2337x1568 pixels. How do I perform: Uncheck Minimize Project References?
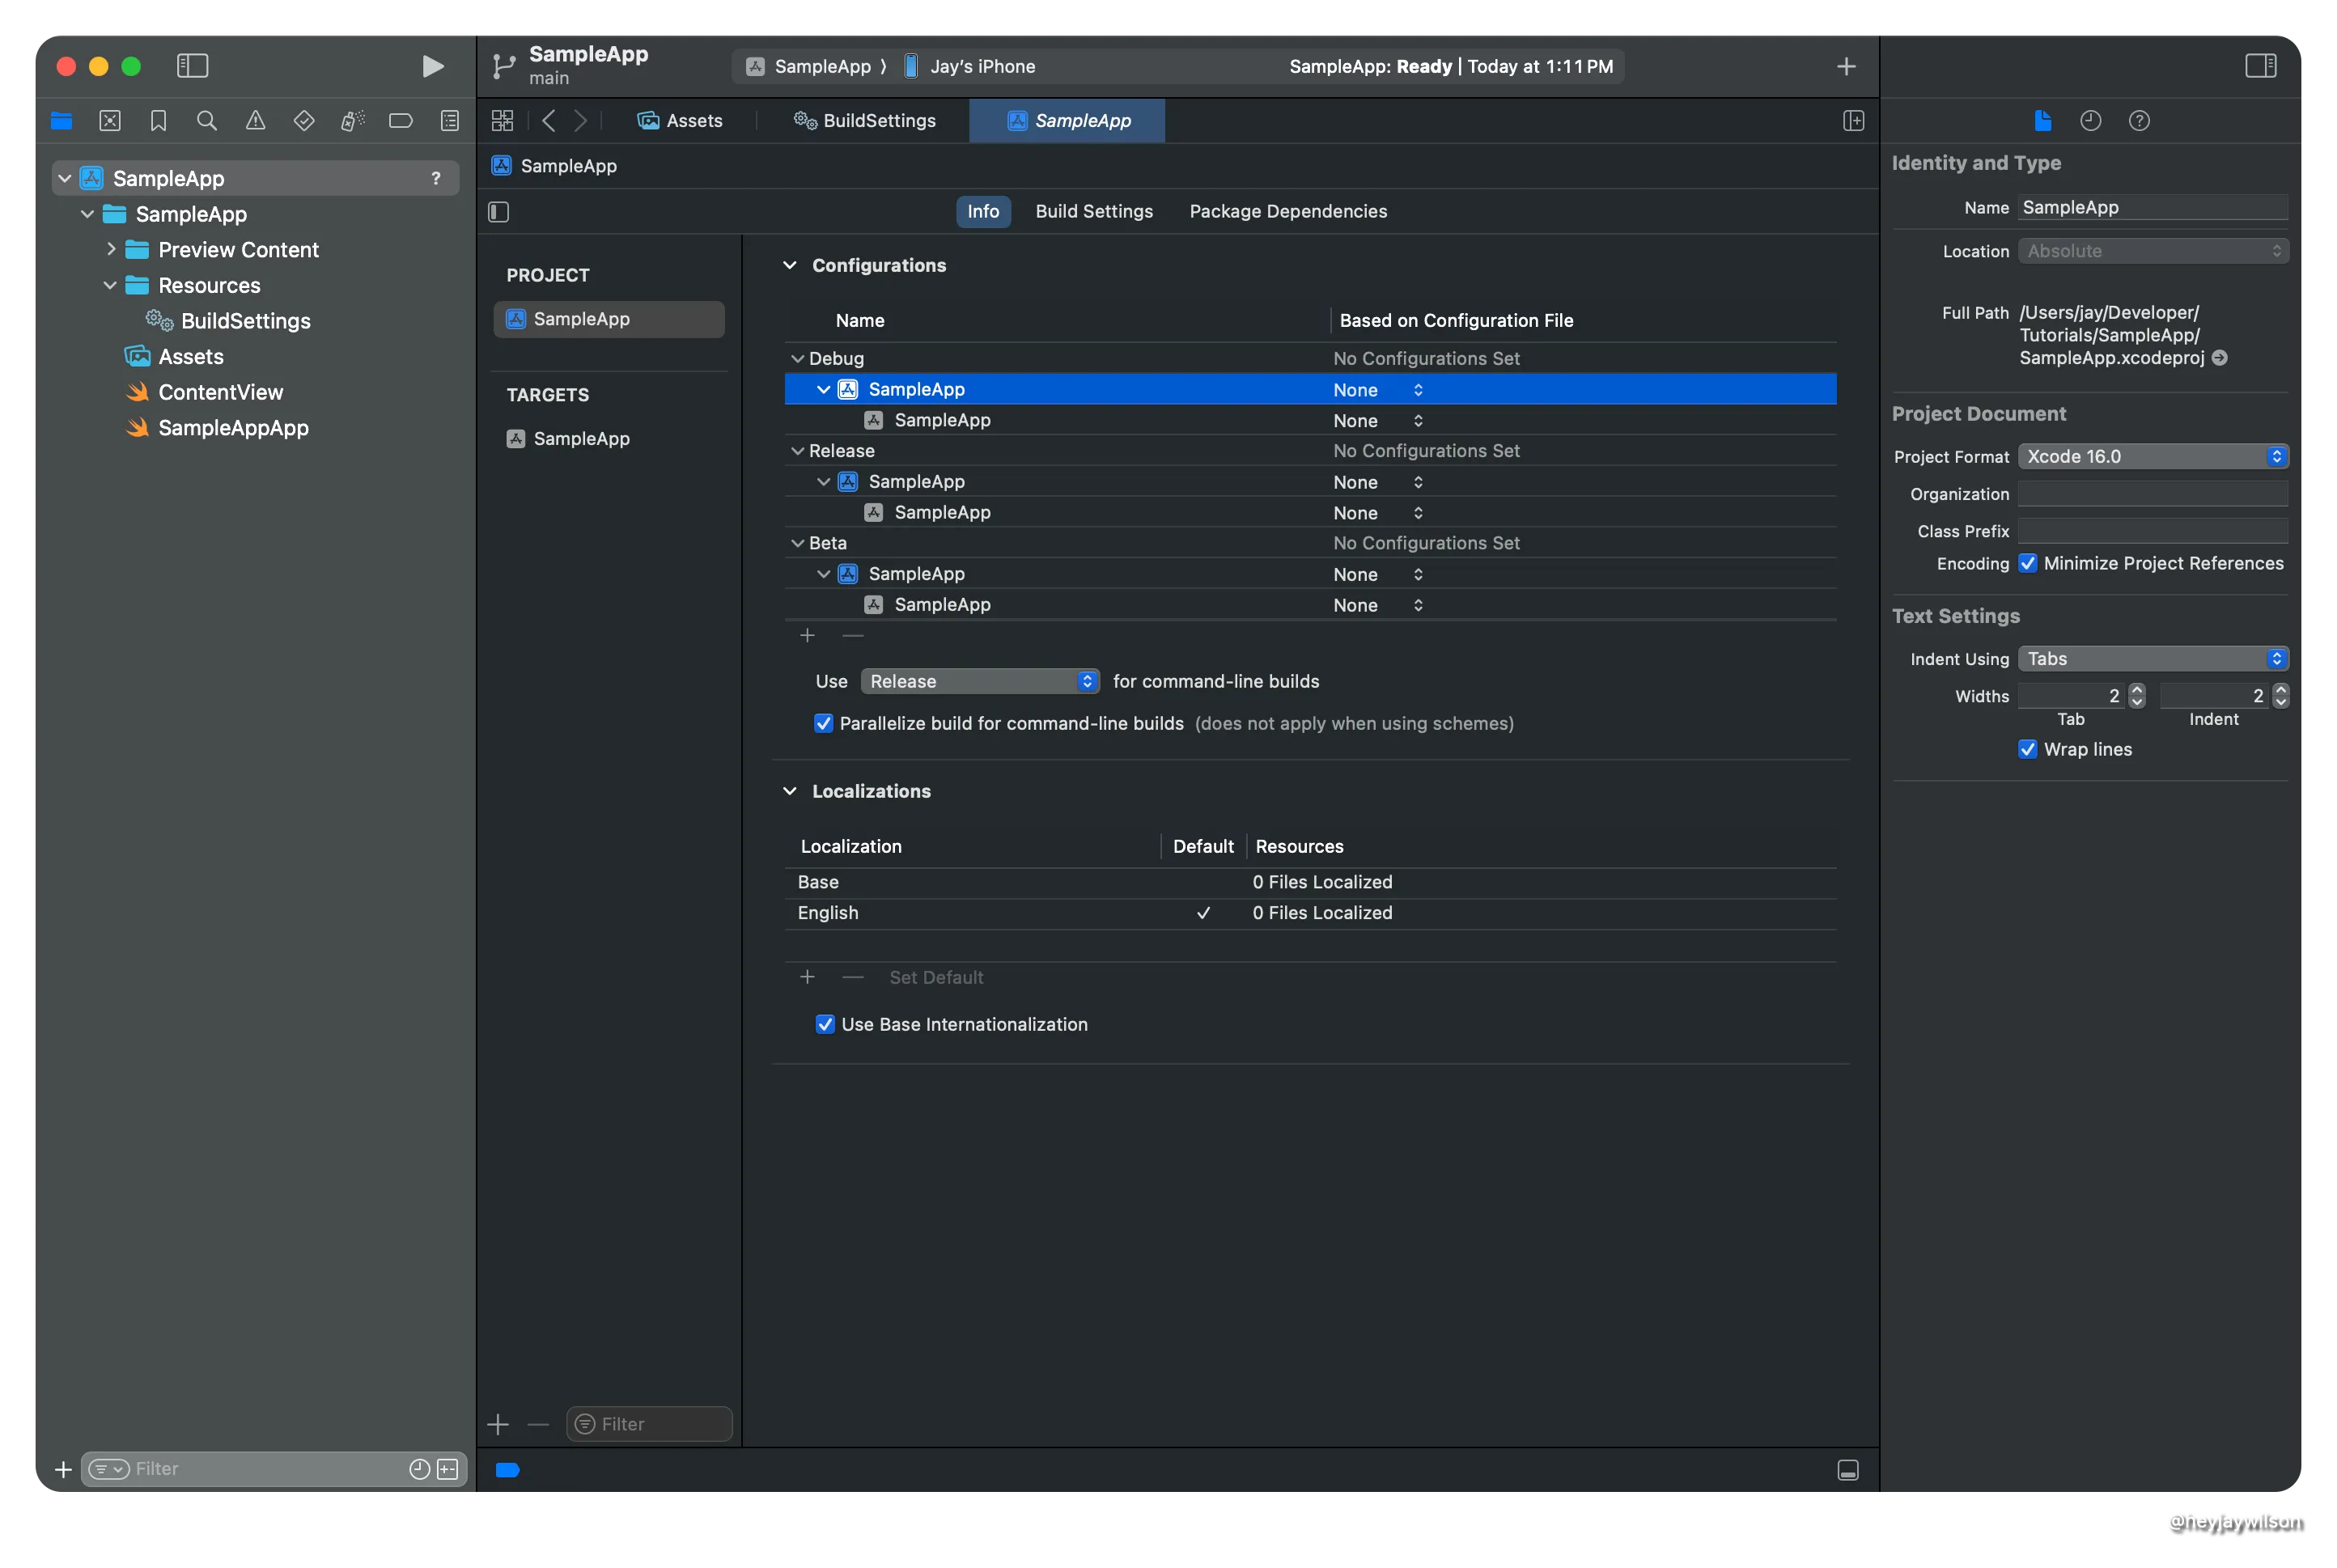click(x=2027, y=563)
